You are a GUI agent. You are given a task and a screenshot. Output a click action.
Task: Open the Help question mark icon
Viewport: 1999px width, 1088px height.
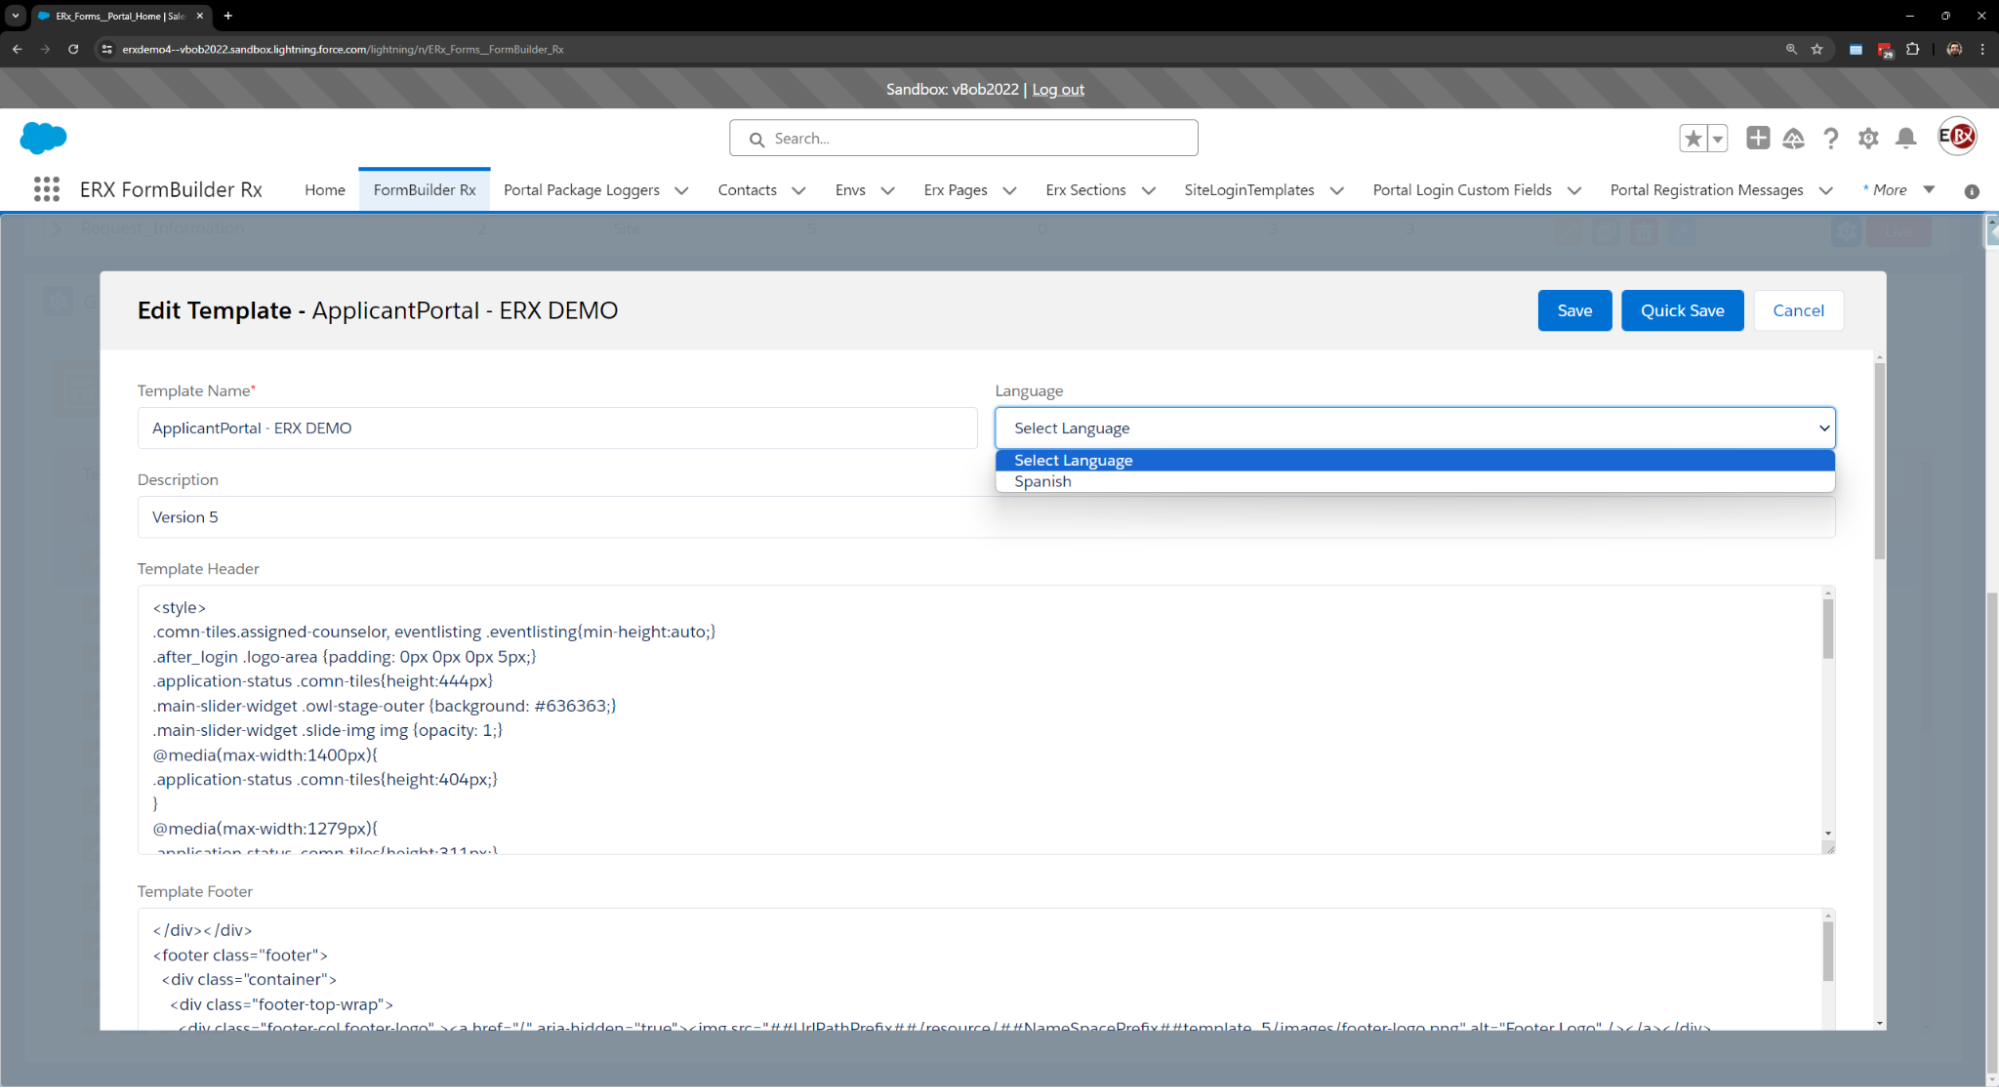tap(1830, 138)
